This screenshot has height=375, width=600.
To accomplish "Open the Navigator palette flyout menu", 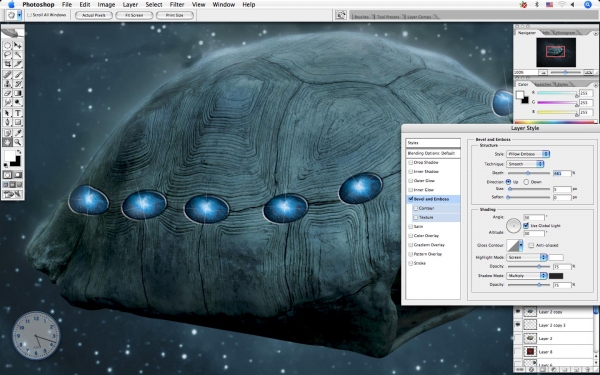I will pos(595,34).
